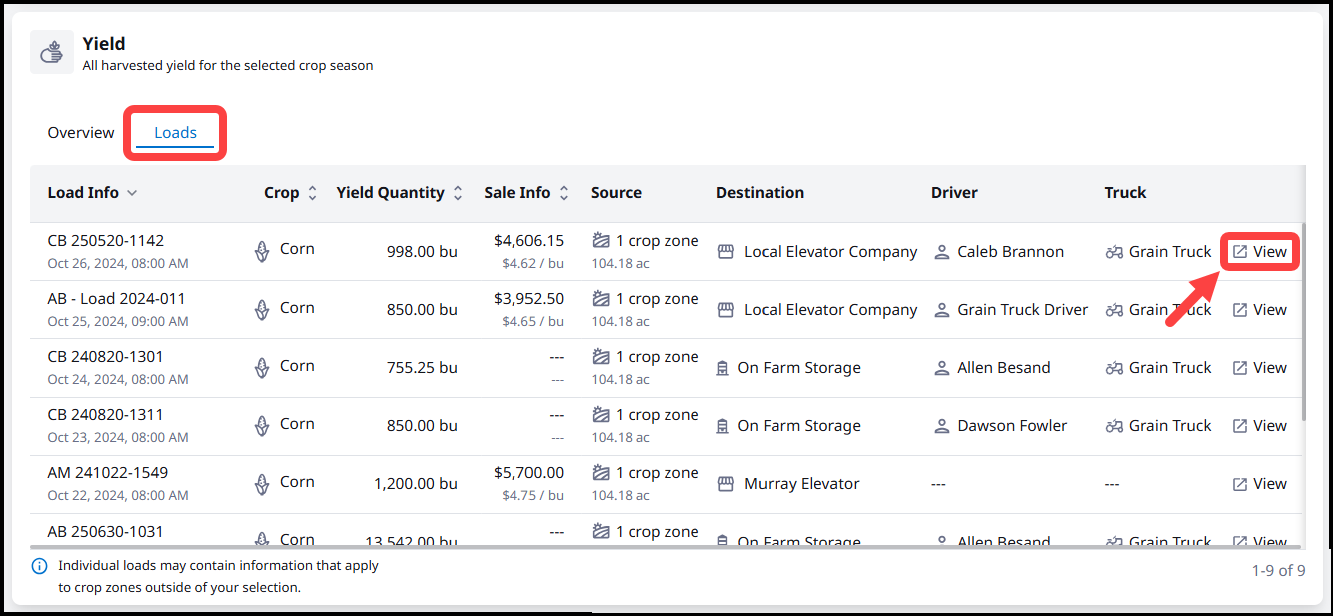Switch to the Overview tab

81,133
